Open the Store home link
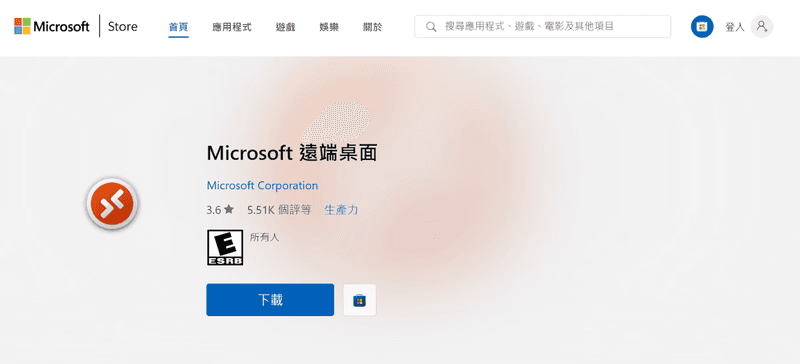Screen dimensions: 800x364 click(122, 27)
